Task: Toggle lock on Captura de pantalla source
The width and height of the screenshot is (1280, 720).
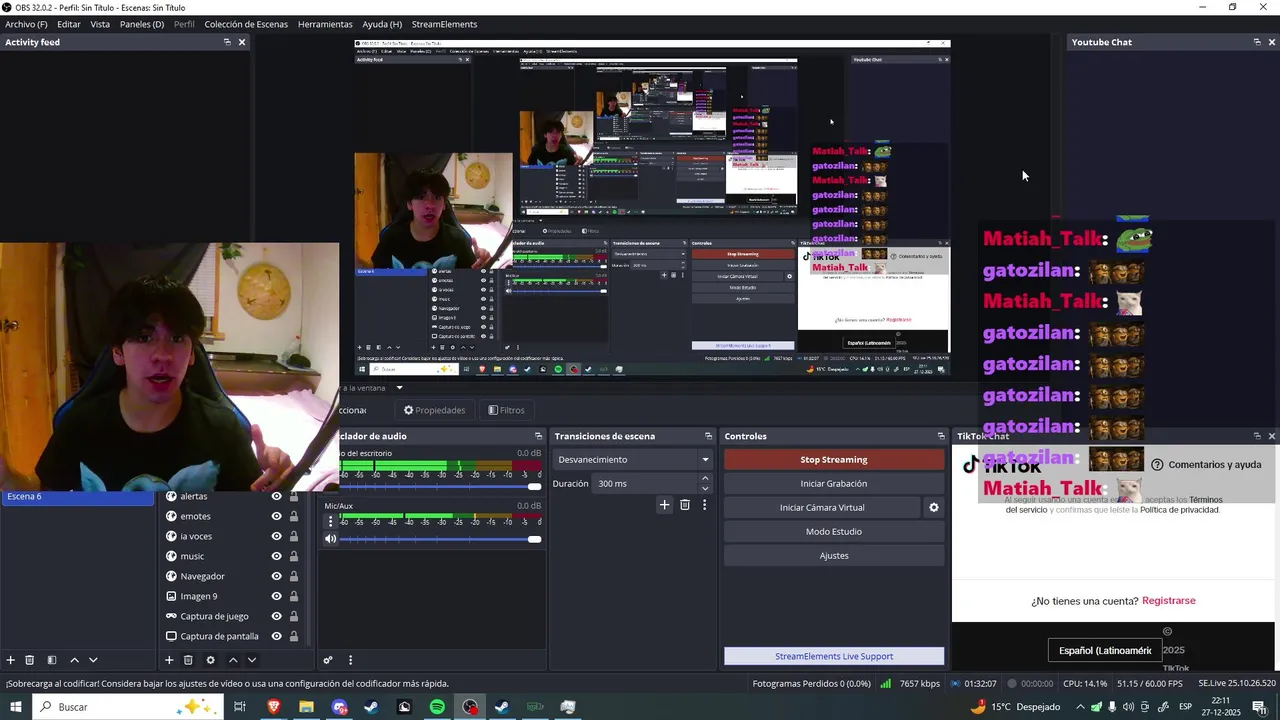Action: [x=294, y=636]
